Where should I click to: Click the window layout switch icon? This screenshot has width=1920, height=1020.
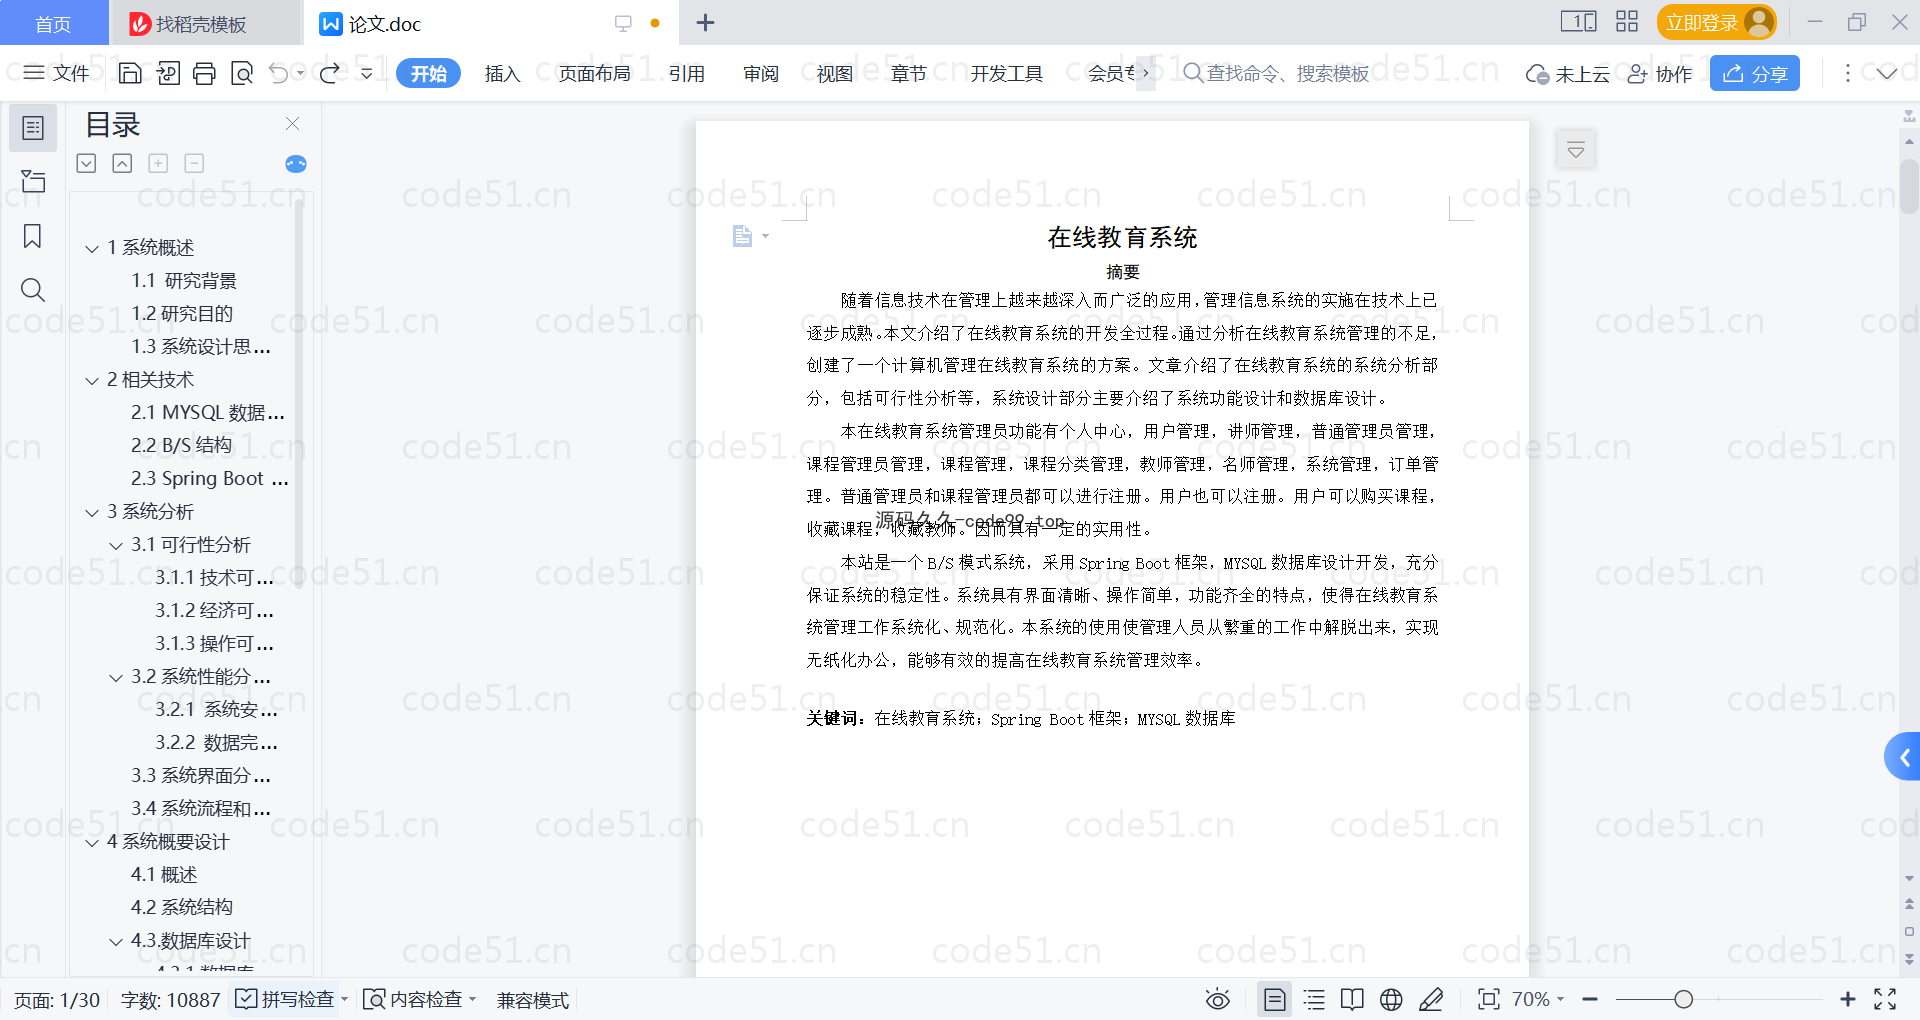click(x=1578, y=21)
